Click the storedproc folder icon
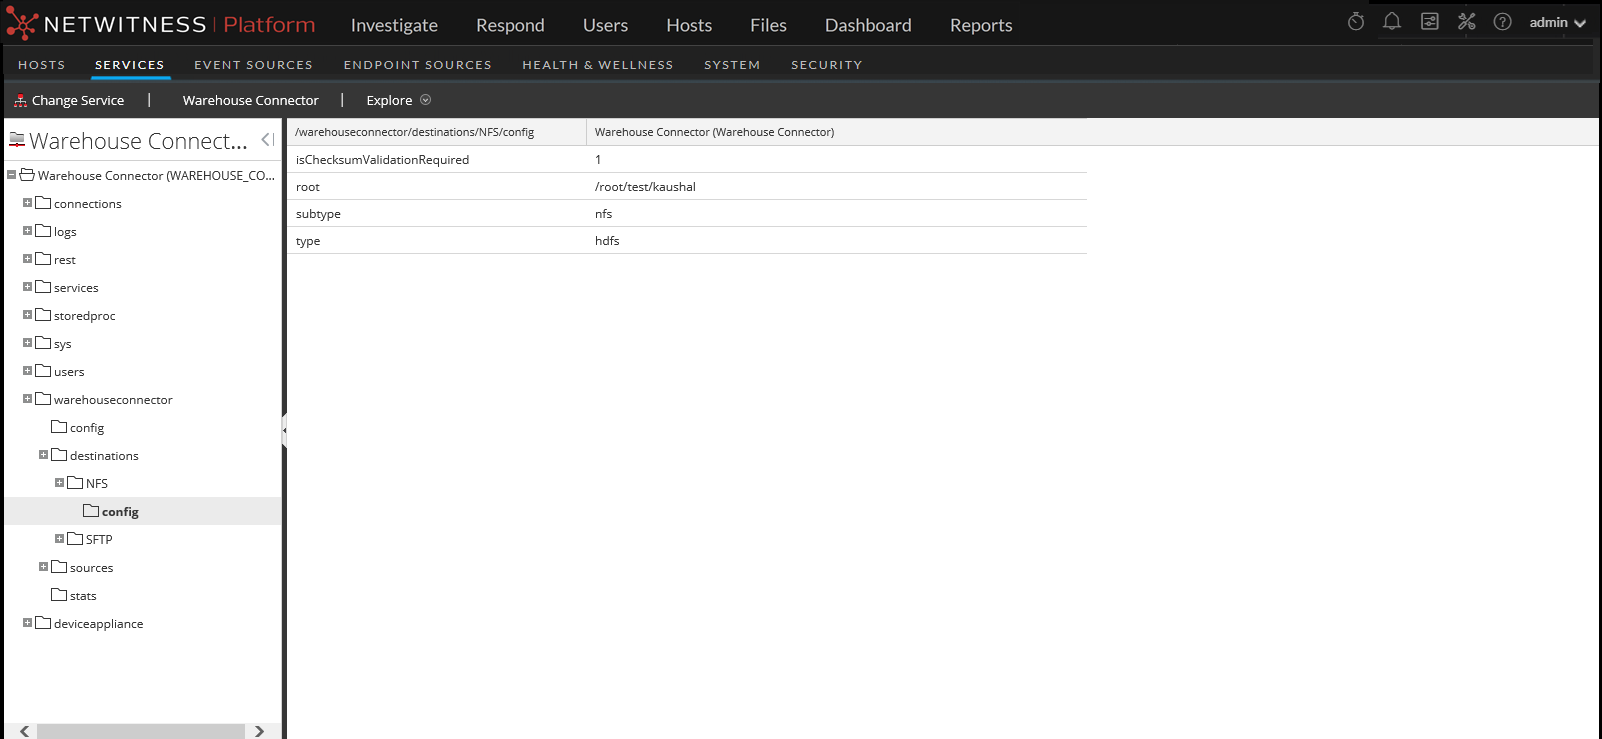The height and width of the screenshot is (739, 1602). (x=43, y=315)
